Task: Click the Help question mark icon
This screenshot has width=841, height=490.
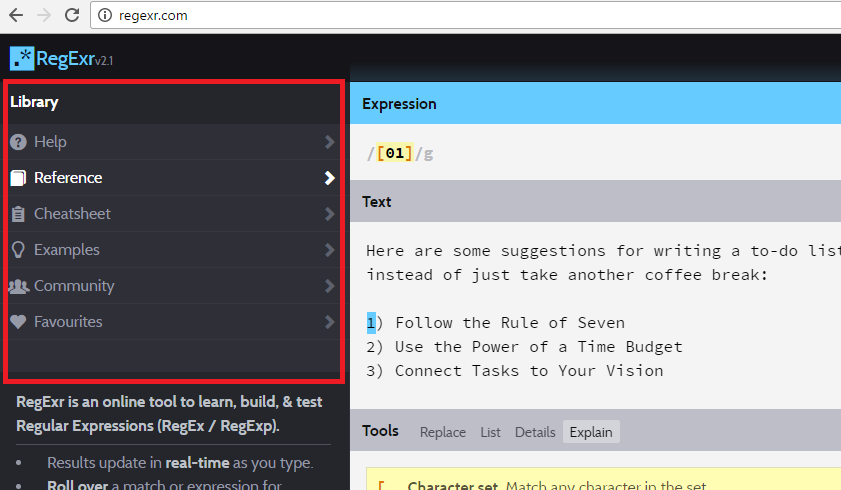Action: point(18,142)
